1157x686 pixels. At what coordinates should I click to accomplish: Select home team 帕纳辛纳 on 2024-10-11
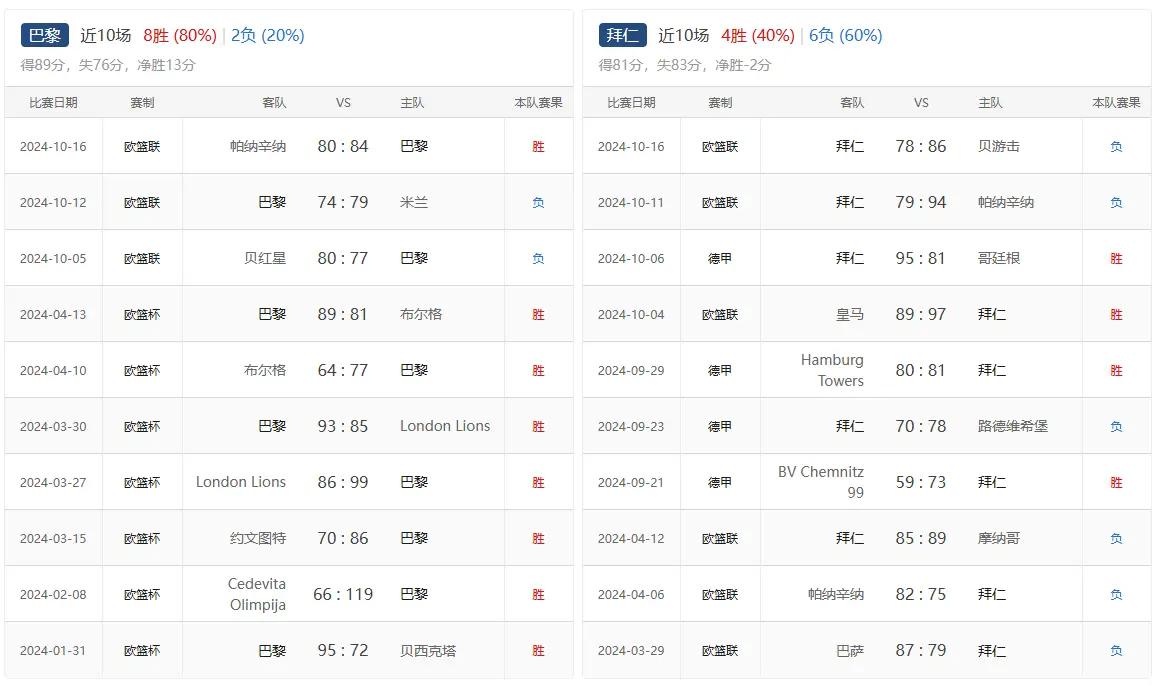click(x=1006, y=202)
